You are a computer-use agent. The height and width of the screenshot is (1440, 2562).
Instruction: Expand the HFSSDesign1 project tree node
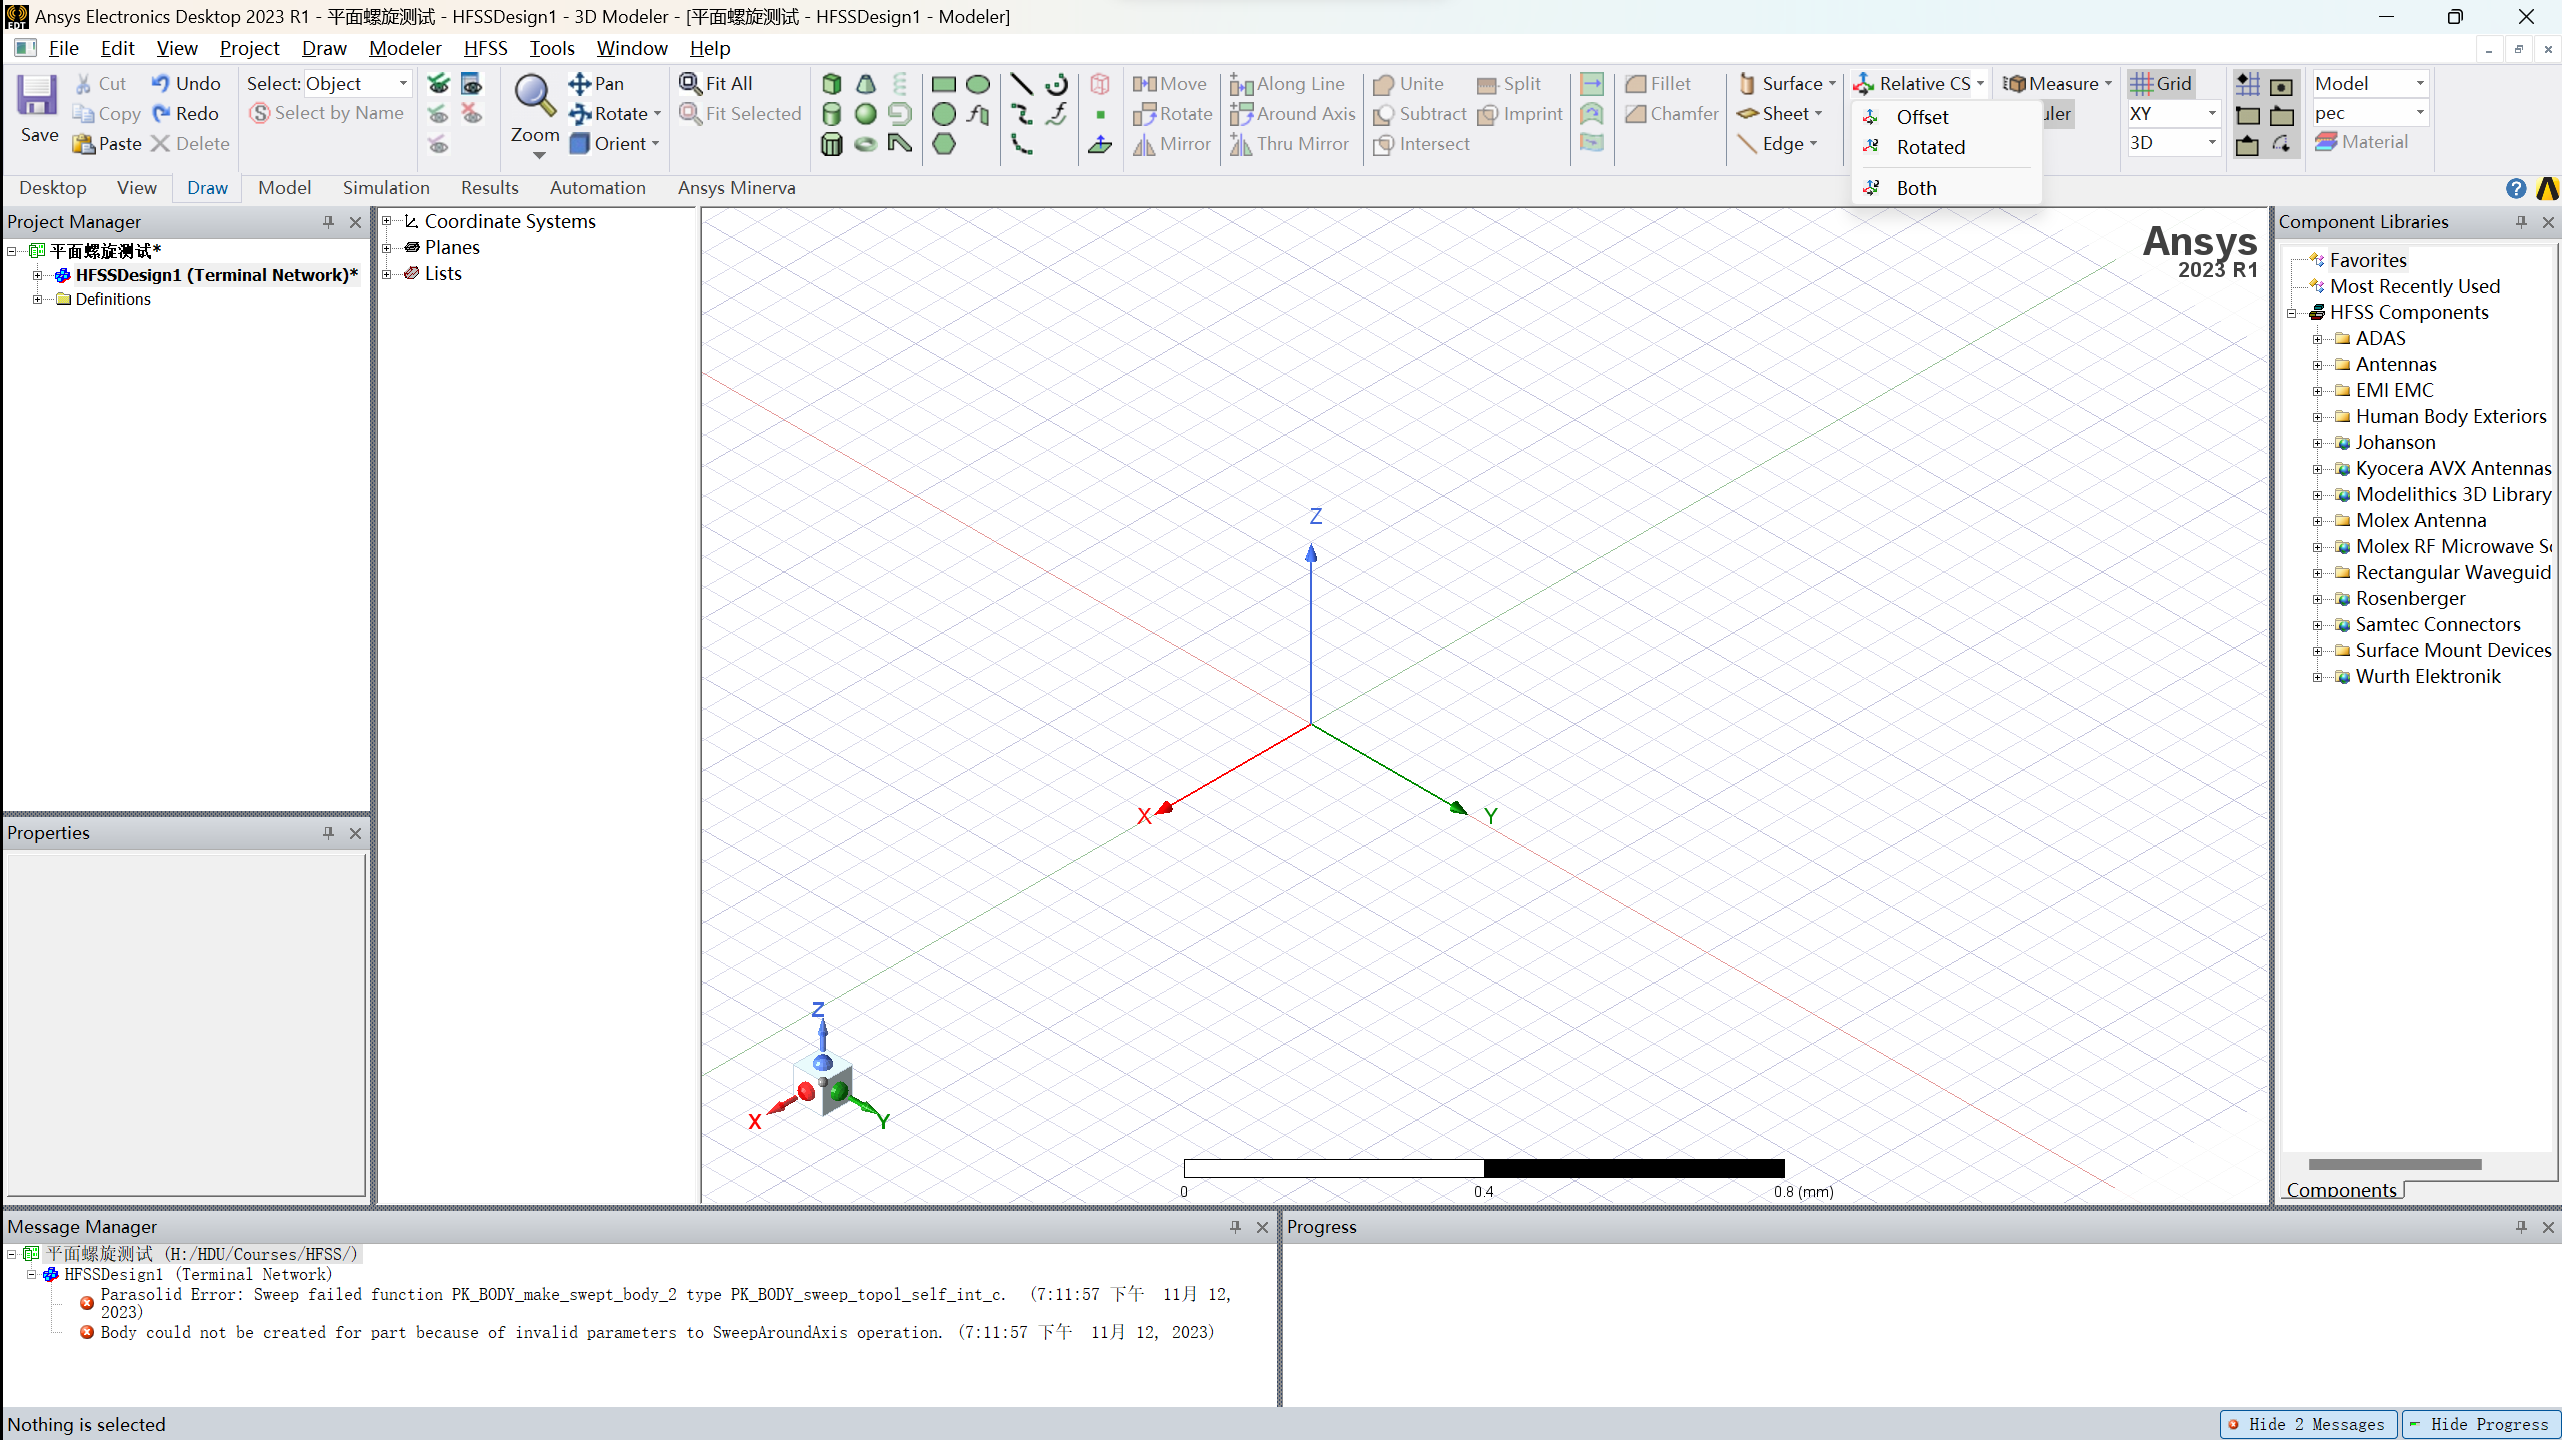(x=38, y=275)
